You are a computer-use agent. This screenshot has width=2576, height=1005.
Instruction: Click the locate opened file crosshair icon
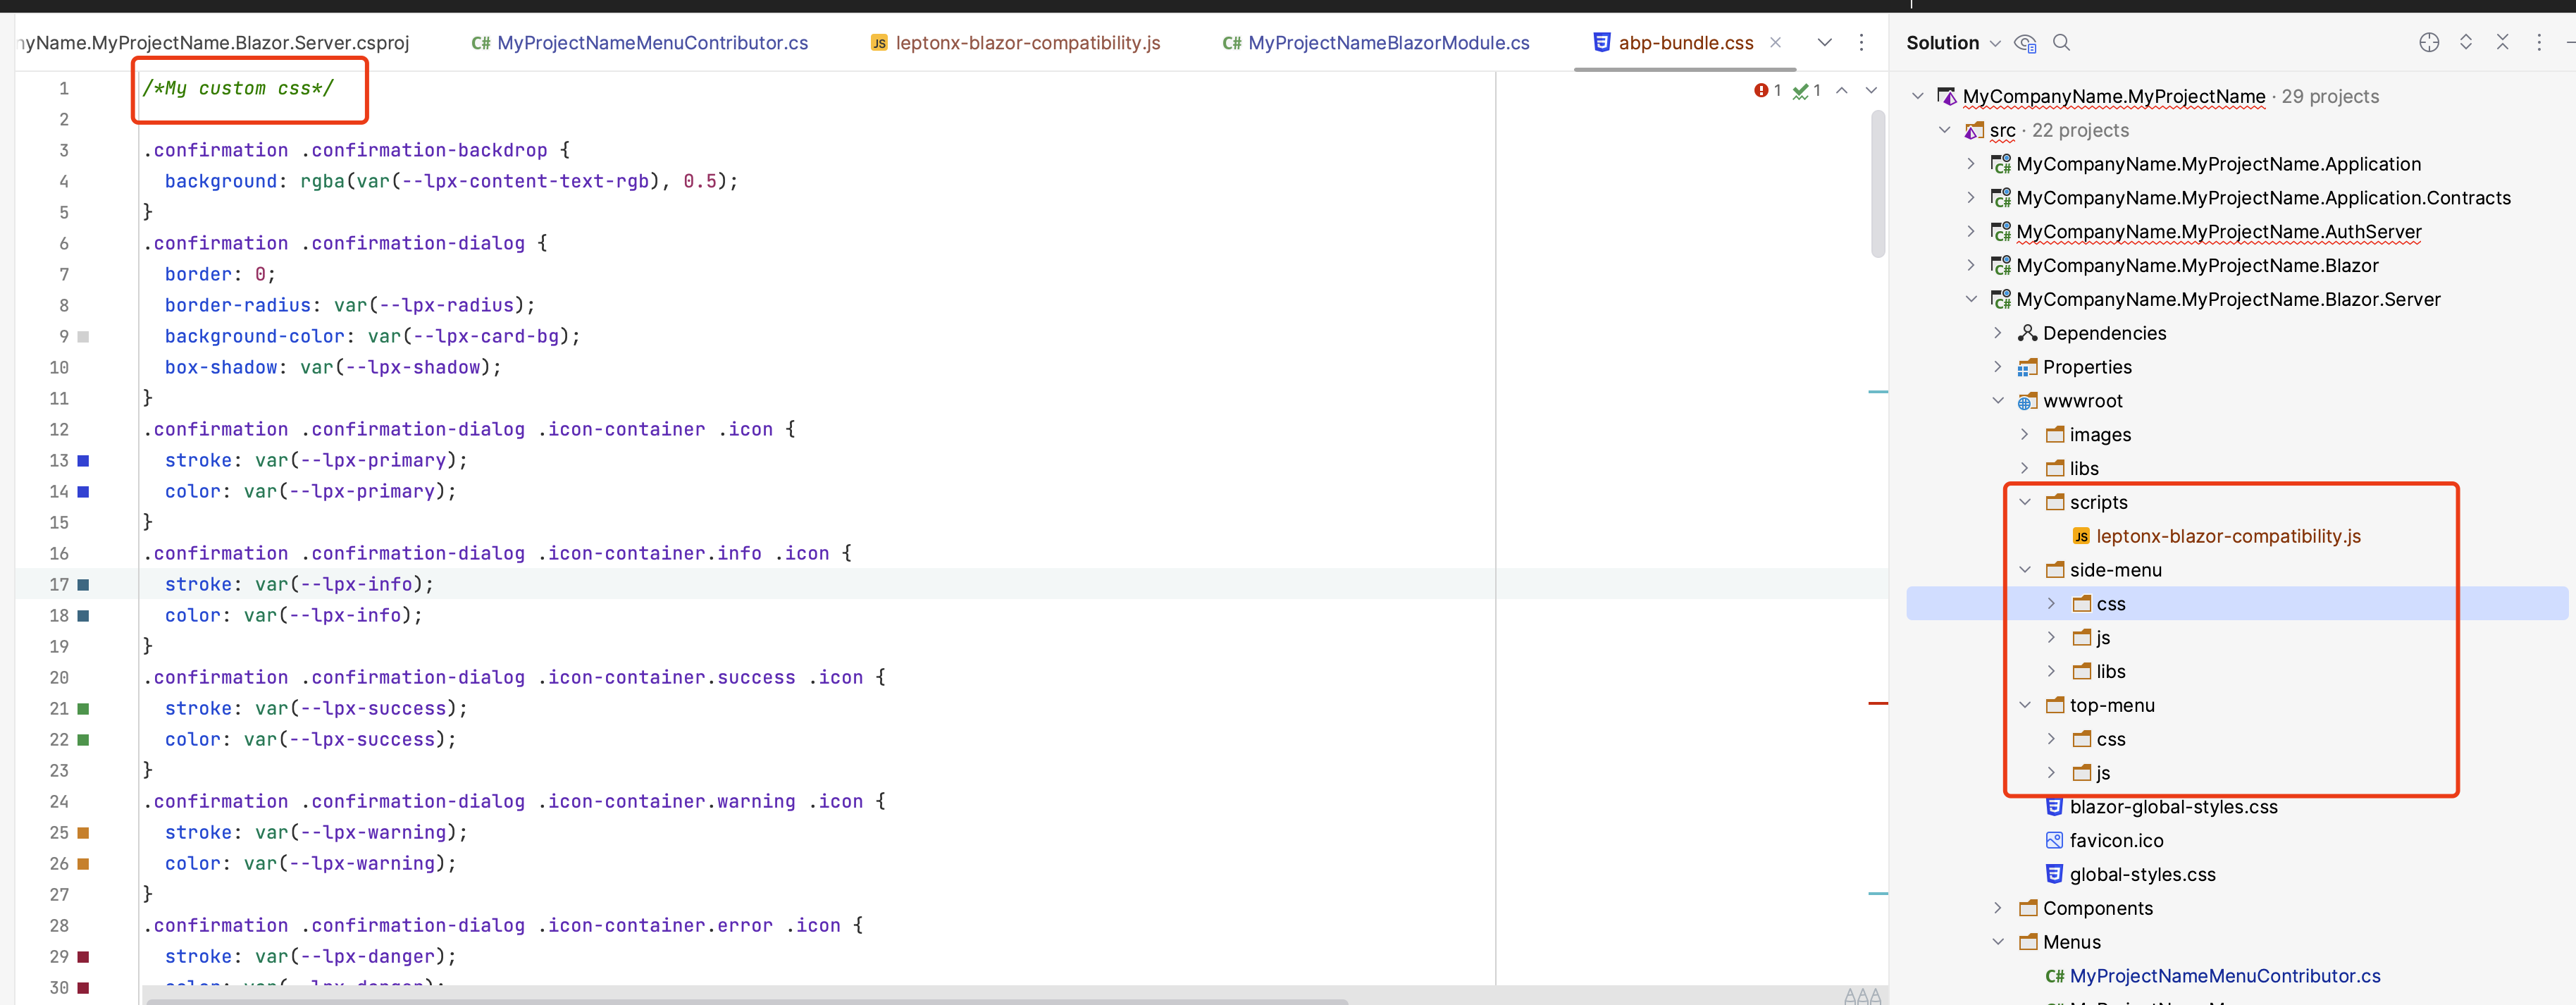(x=2429, y=42)
